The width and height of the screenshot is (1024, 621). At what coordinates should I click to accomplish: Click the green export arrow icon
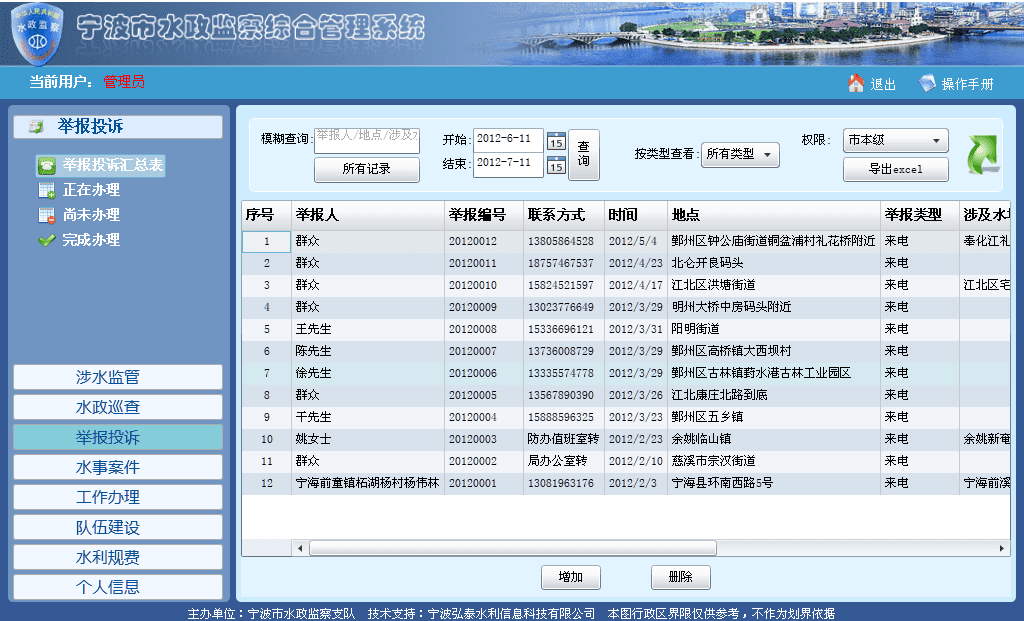coord(983,155)
